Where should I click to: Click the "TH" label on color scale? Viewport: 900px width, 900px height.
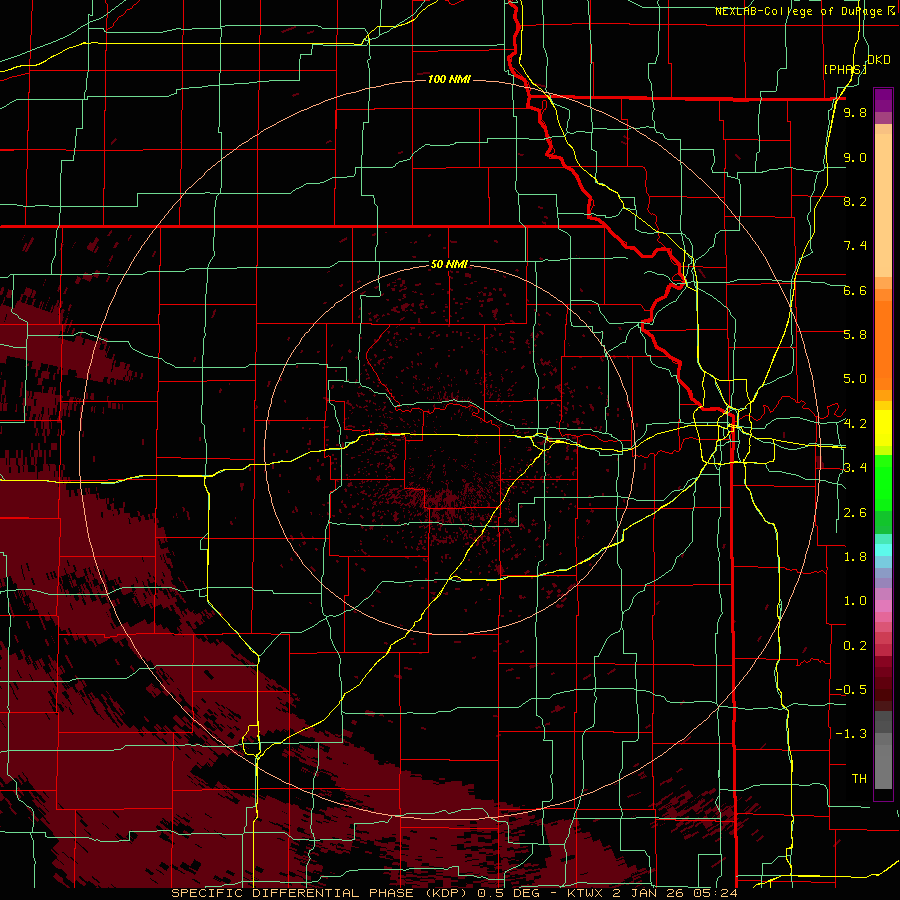859,779
